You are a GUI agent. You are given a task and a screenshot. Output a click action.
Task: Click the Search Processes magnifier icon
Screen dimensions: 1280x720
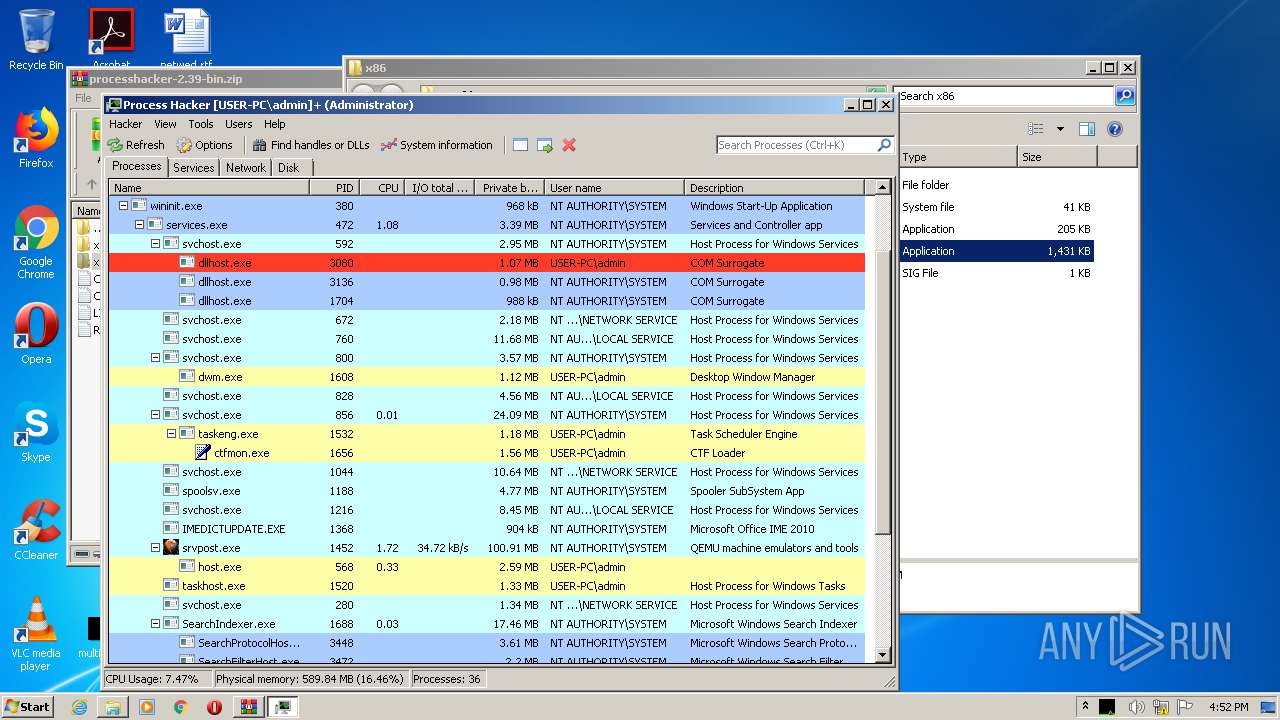(884, 145)
